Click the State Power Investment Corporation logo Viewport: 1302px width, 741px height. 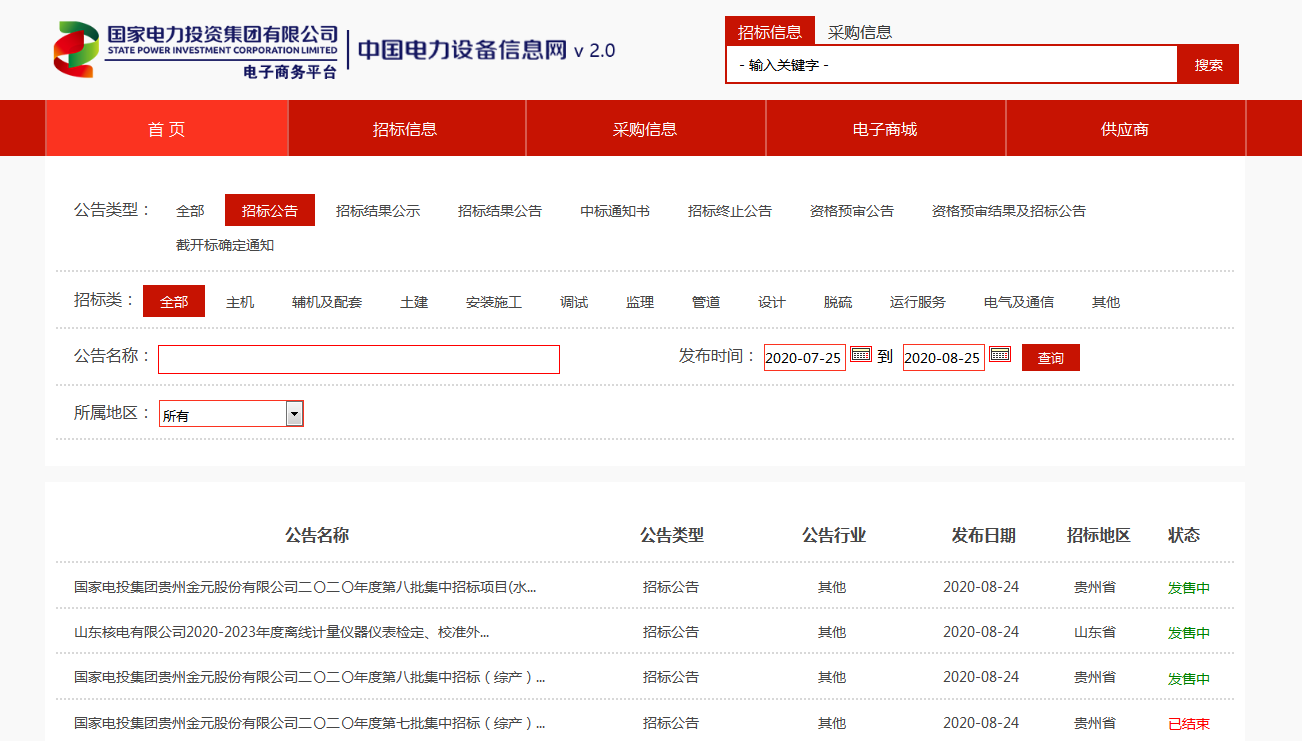pos(196,50)
